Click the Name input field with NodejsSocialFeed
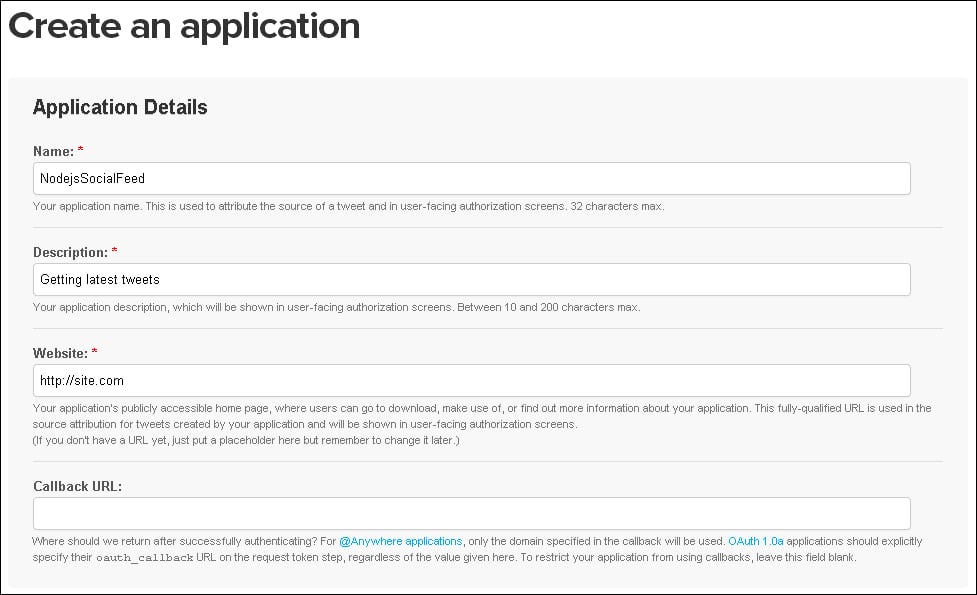 (472, 179)
